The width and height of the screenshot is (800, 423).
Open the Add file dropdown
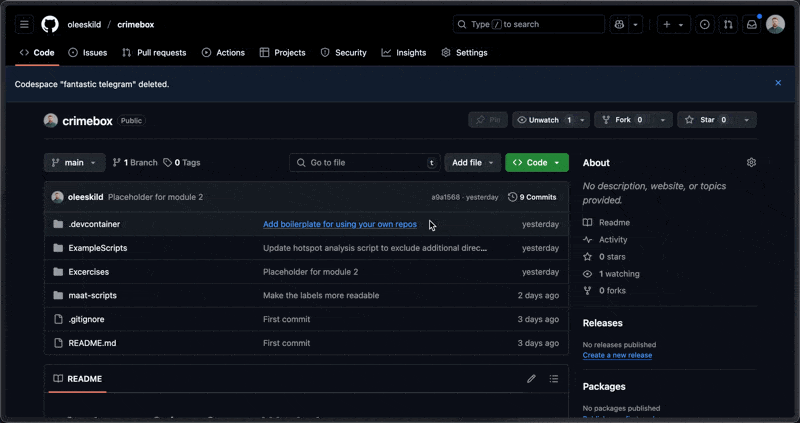pyautogui.click(x=473, y=162)
